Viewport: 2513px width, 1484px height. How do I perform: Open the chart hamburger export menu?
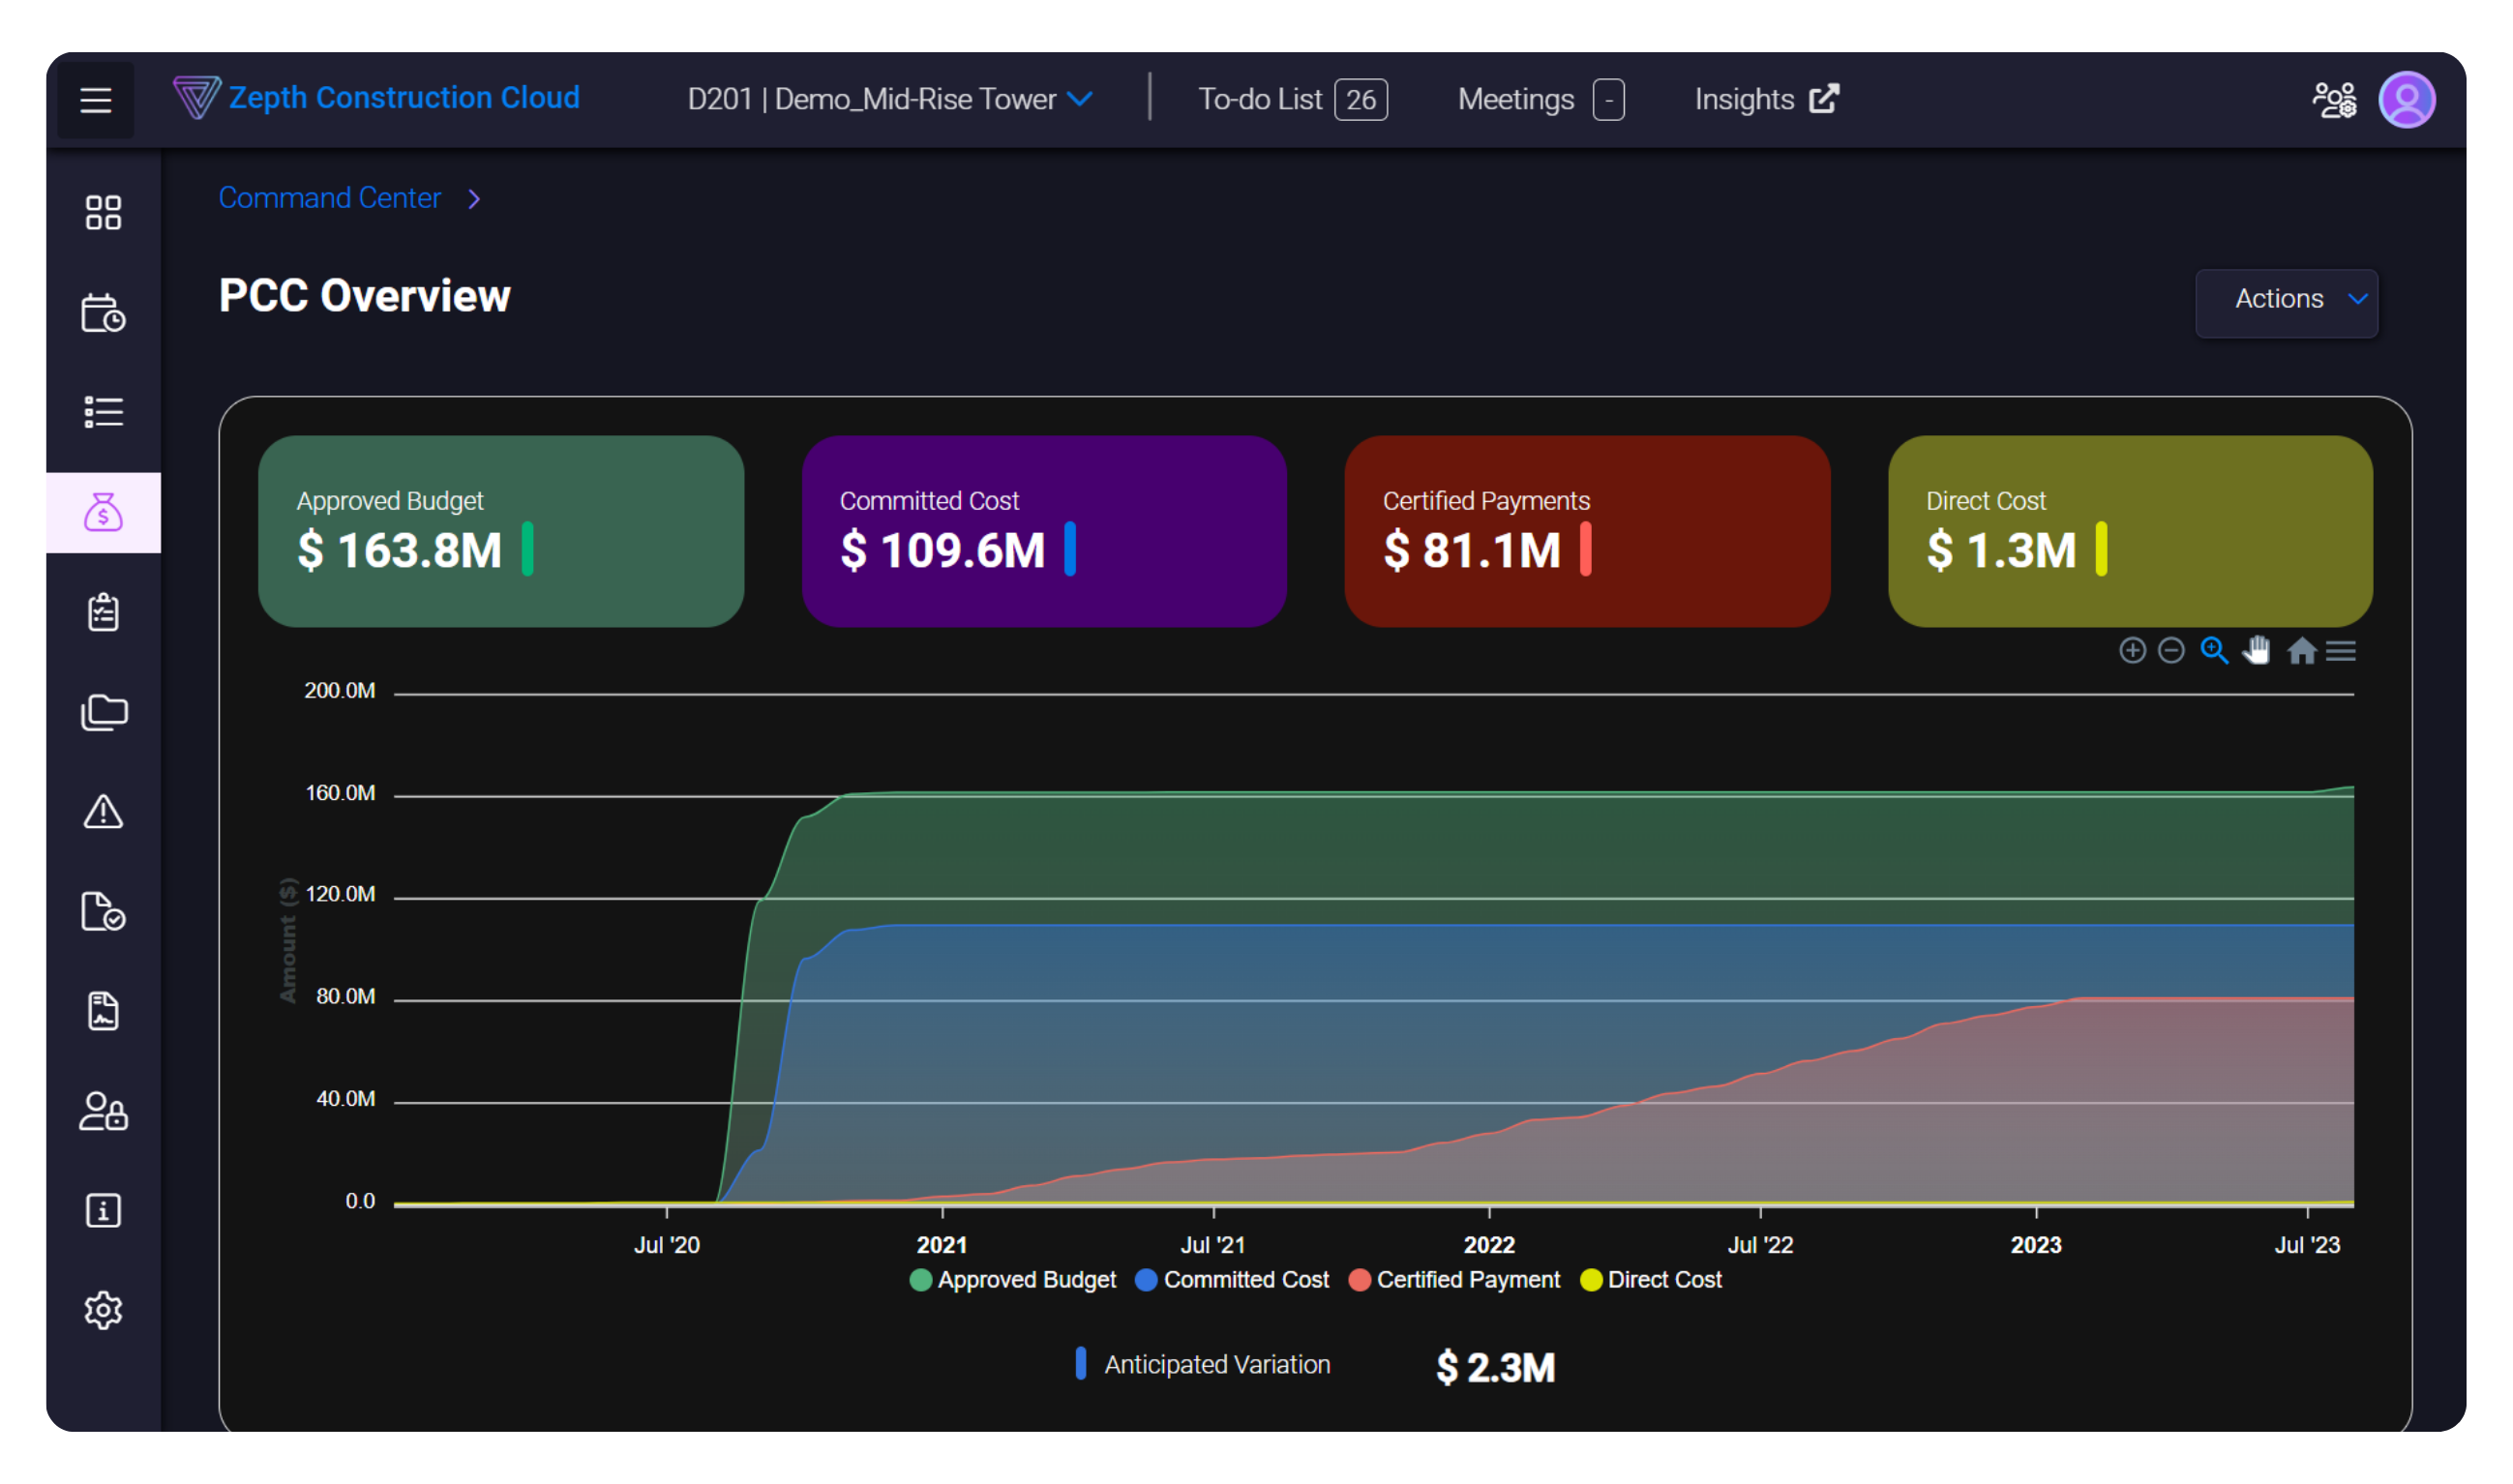[x=2340, y=651]
